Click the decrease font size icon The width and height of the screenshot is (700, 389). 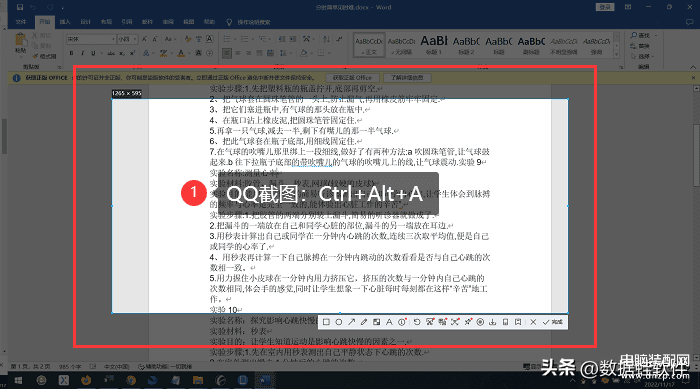coord(155,39)
